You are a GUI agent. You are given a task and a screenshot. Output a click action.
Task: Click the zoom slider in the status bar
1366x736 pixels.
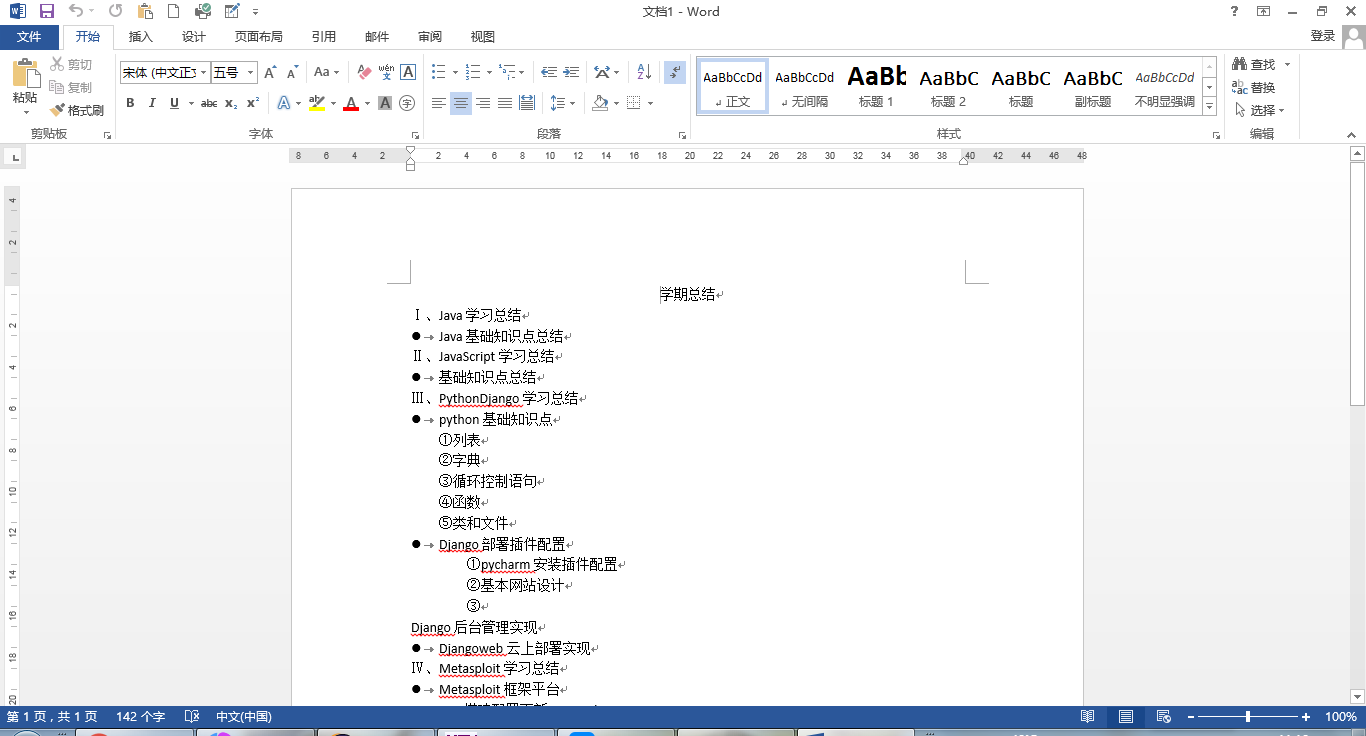pyautogui.click(x=1248, y=717)
